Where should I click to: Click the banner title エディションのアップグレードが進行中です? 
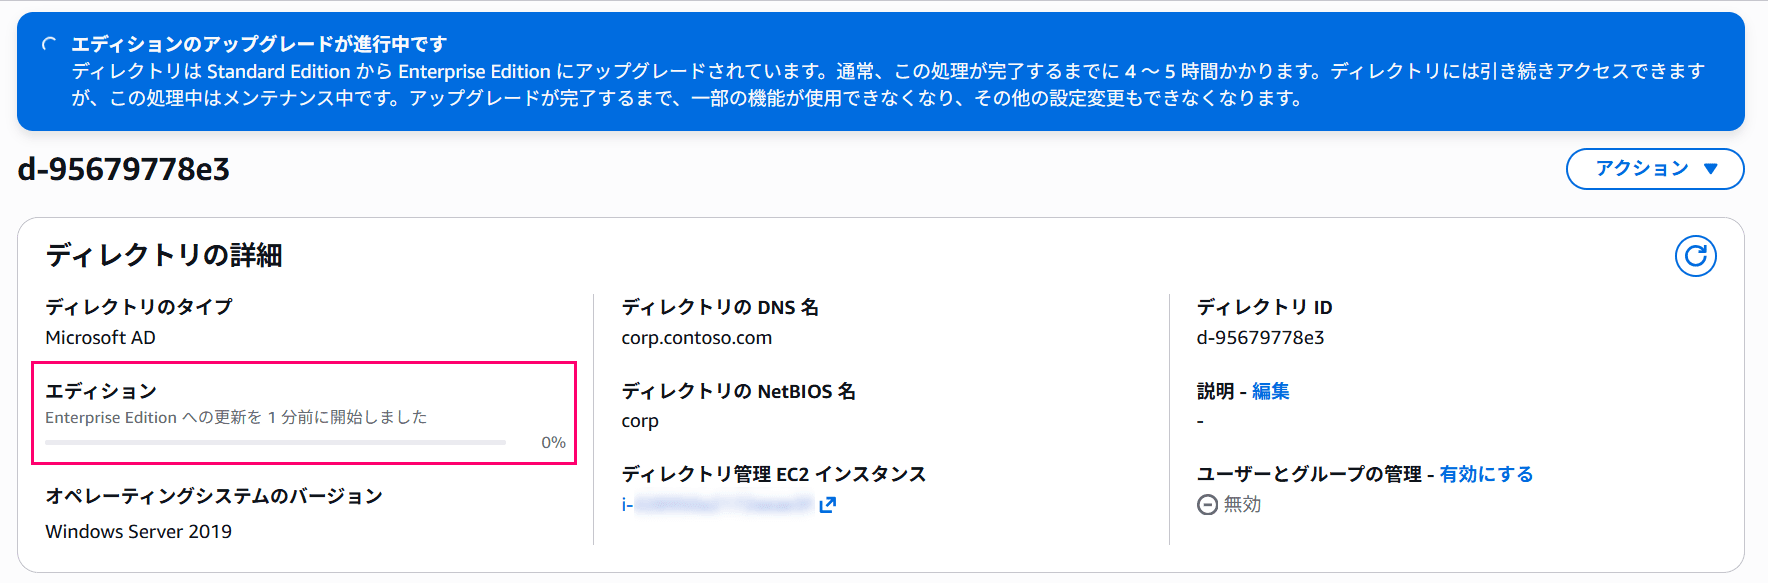259,44
